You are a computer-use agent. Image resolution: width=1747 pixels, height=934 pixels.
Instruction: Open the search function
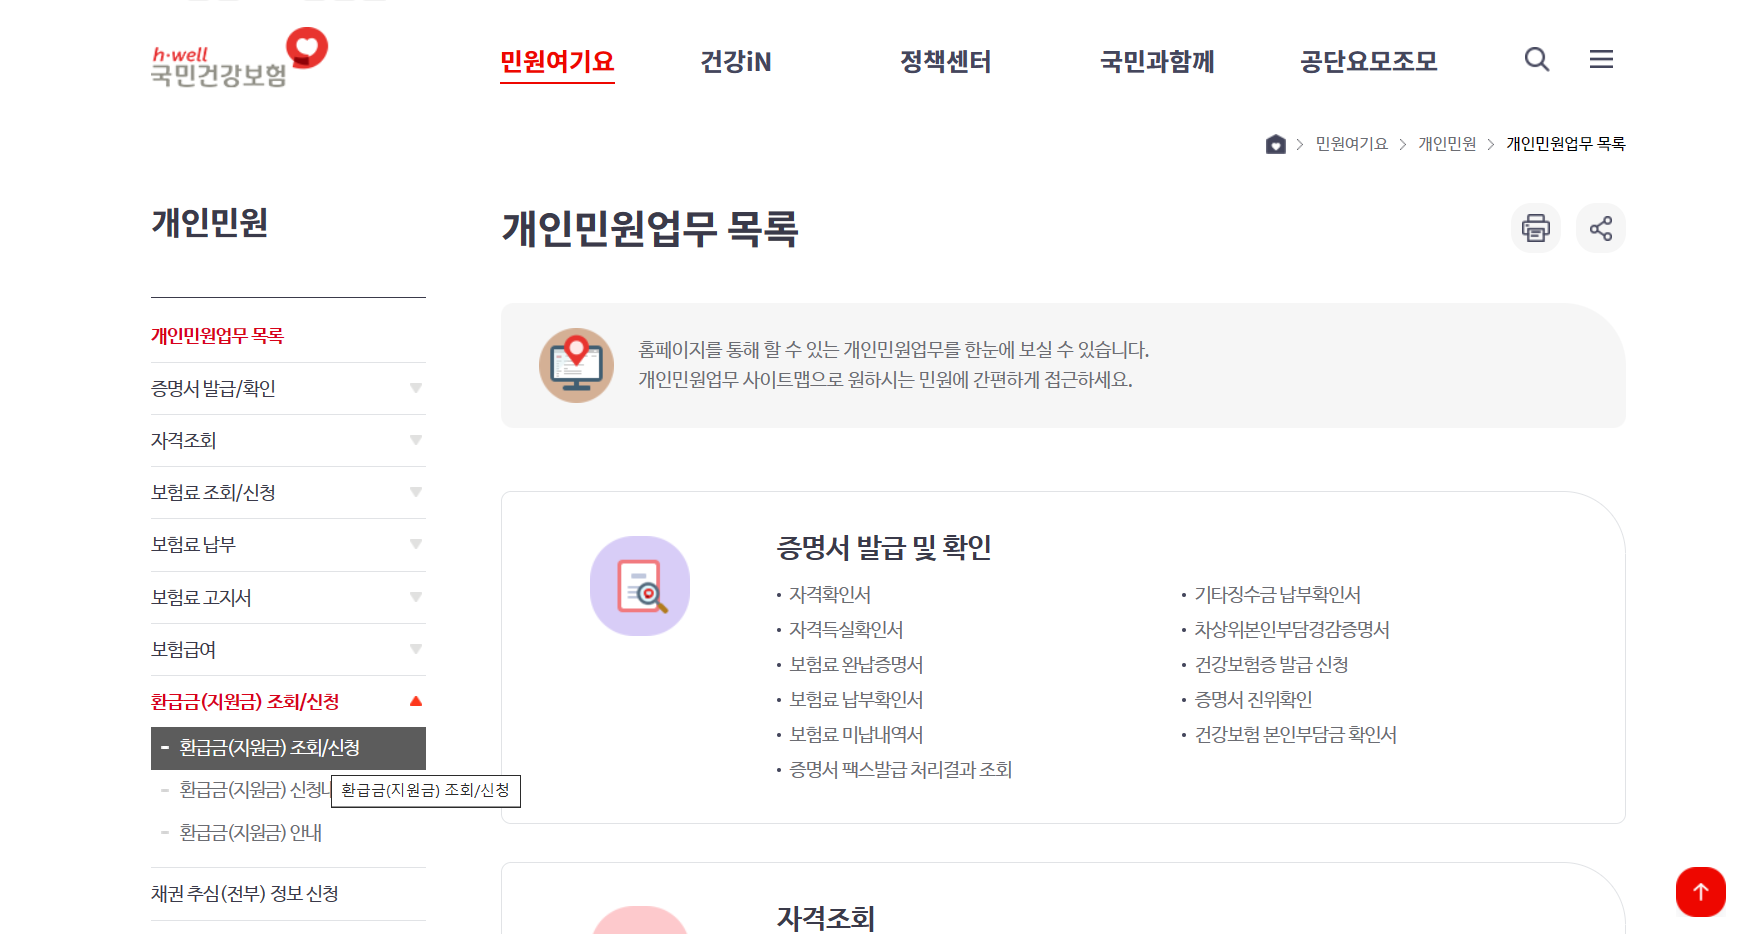point(1536,60)
